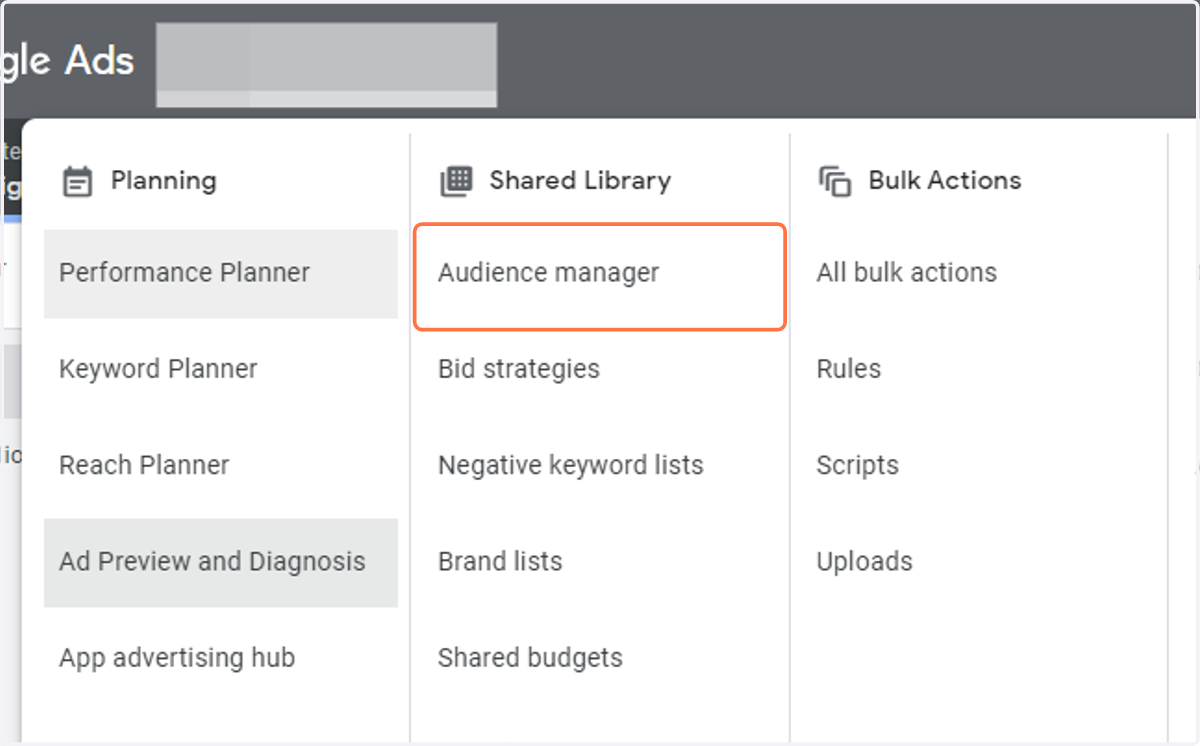This screenshot has height=746, width=1200.
Task: Open Brand lists
Action: click(500, 562)
